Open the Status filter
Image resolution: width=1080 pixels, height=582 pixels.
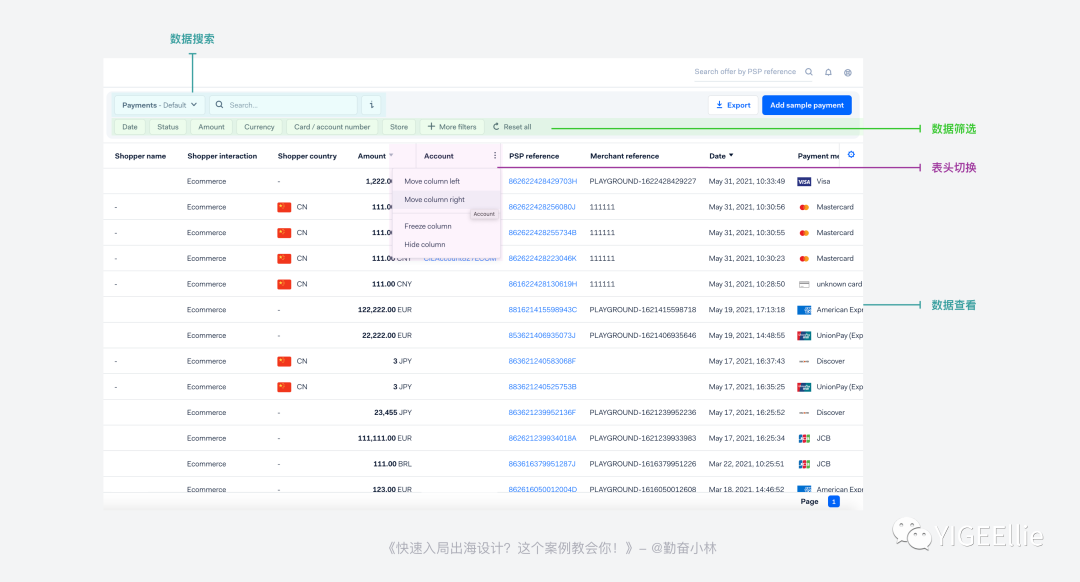point(167,127)
